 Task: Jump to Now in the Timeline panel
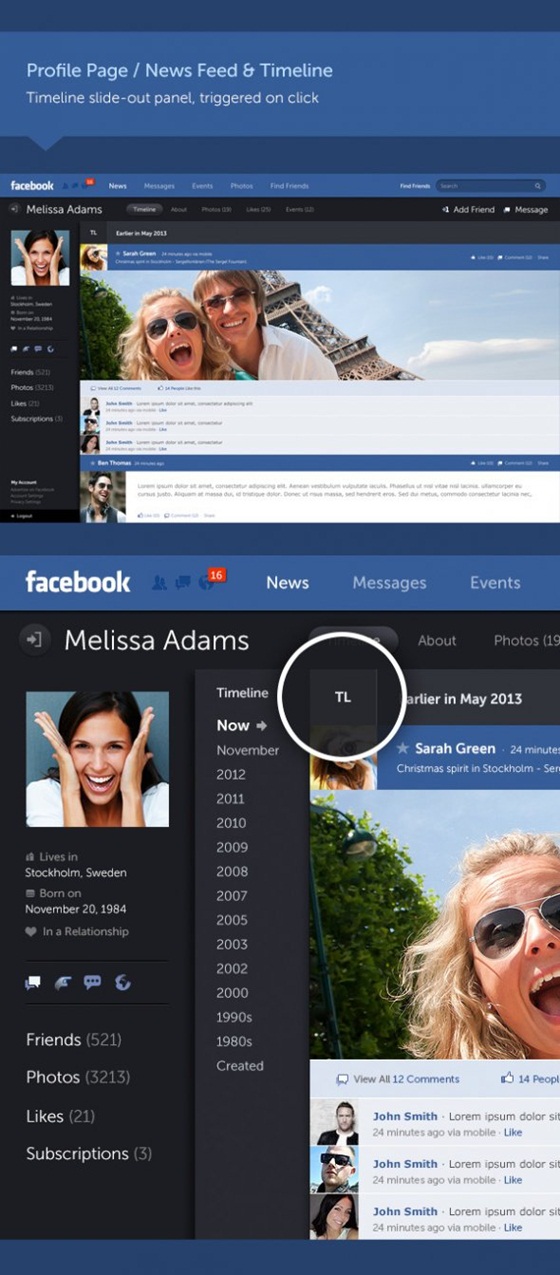point(233,725)
